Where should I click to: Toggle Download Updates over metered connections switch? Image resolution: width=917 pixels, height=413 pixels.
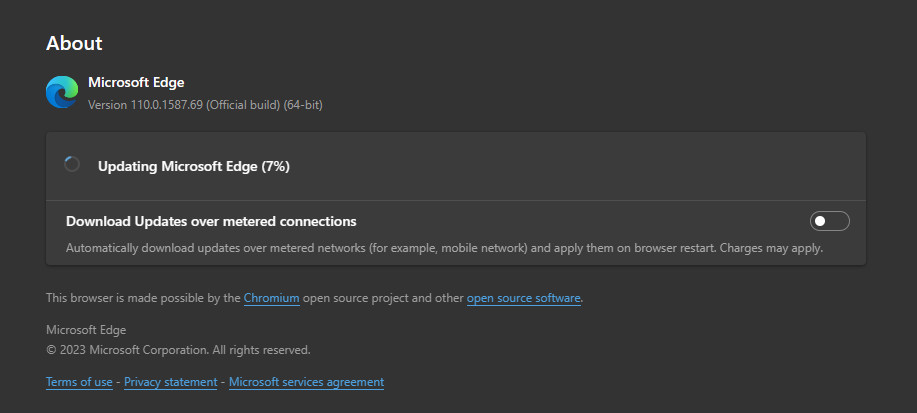coord(829,221)
